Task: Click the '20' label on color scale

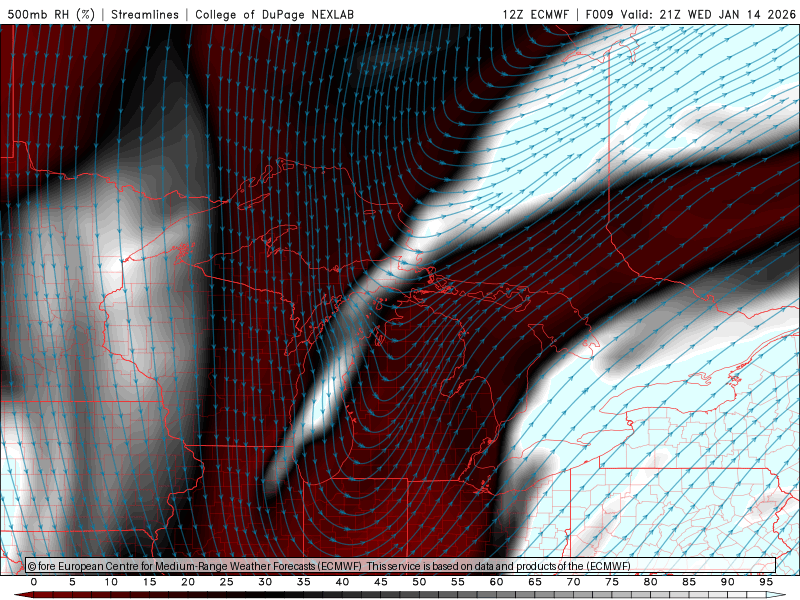Action: [188, 582]
